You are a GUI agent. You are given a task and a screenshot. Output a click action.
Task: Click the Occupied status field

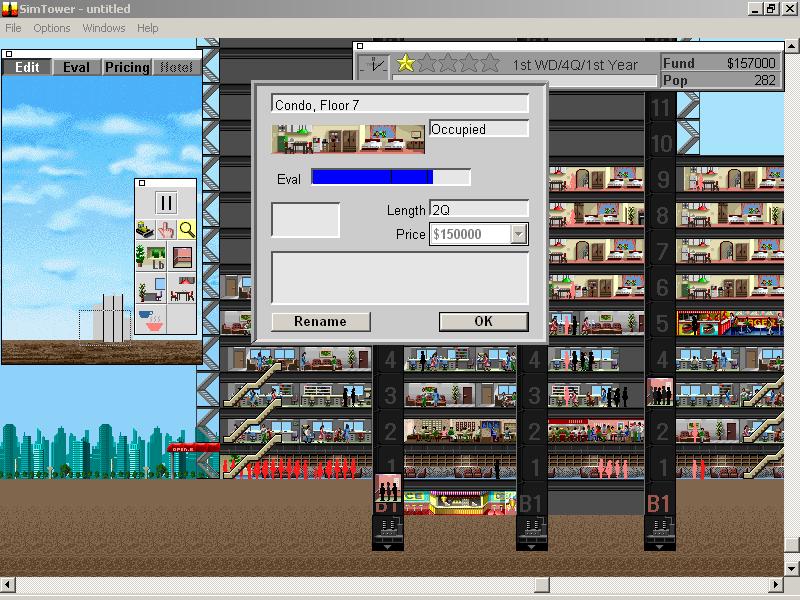(479, 129)
